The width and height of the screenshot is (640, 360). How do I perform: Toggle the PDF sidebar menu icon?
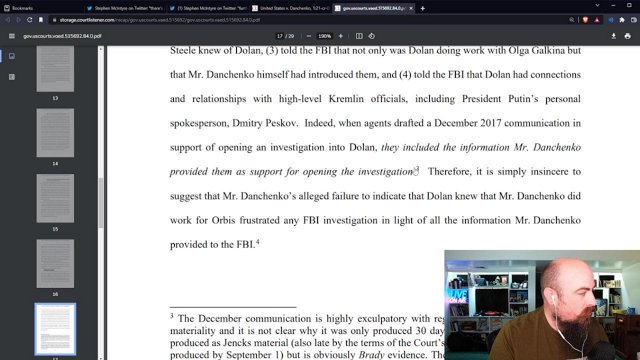click(12, 36)
